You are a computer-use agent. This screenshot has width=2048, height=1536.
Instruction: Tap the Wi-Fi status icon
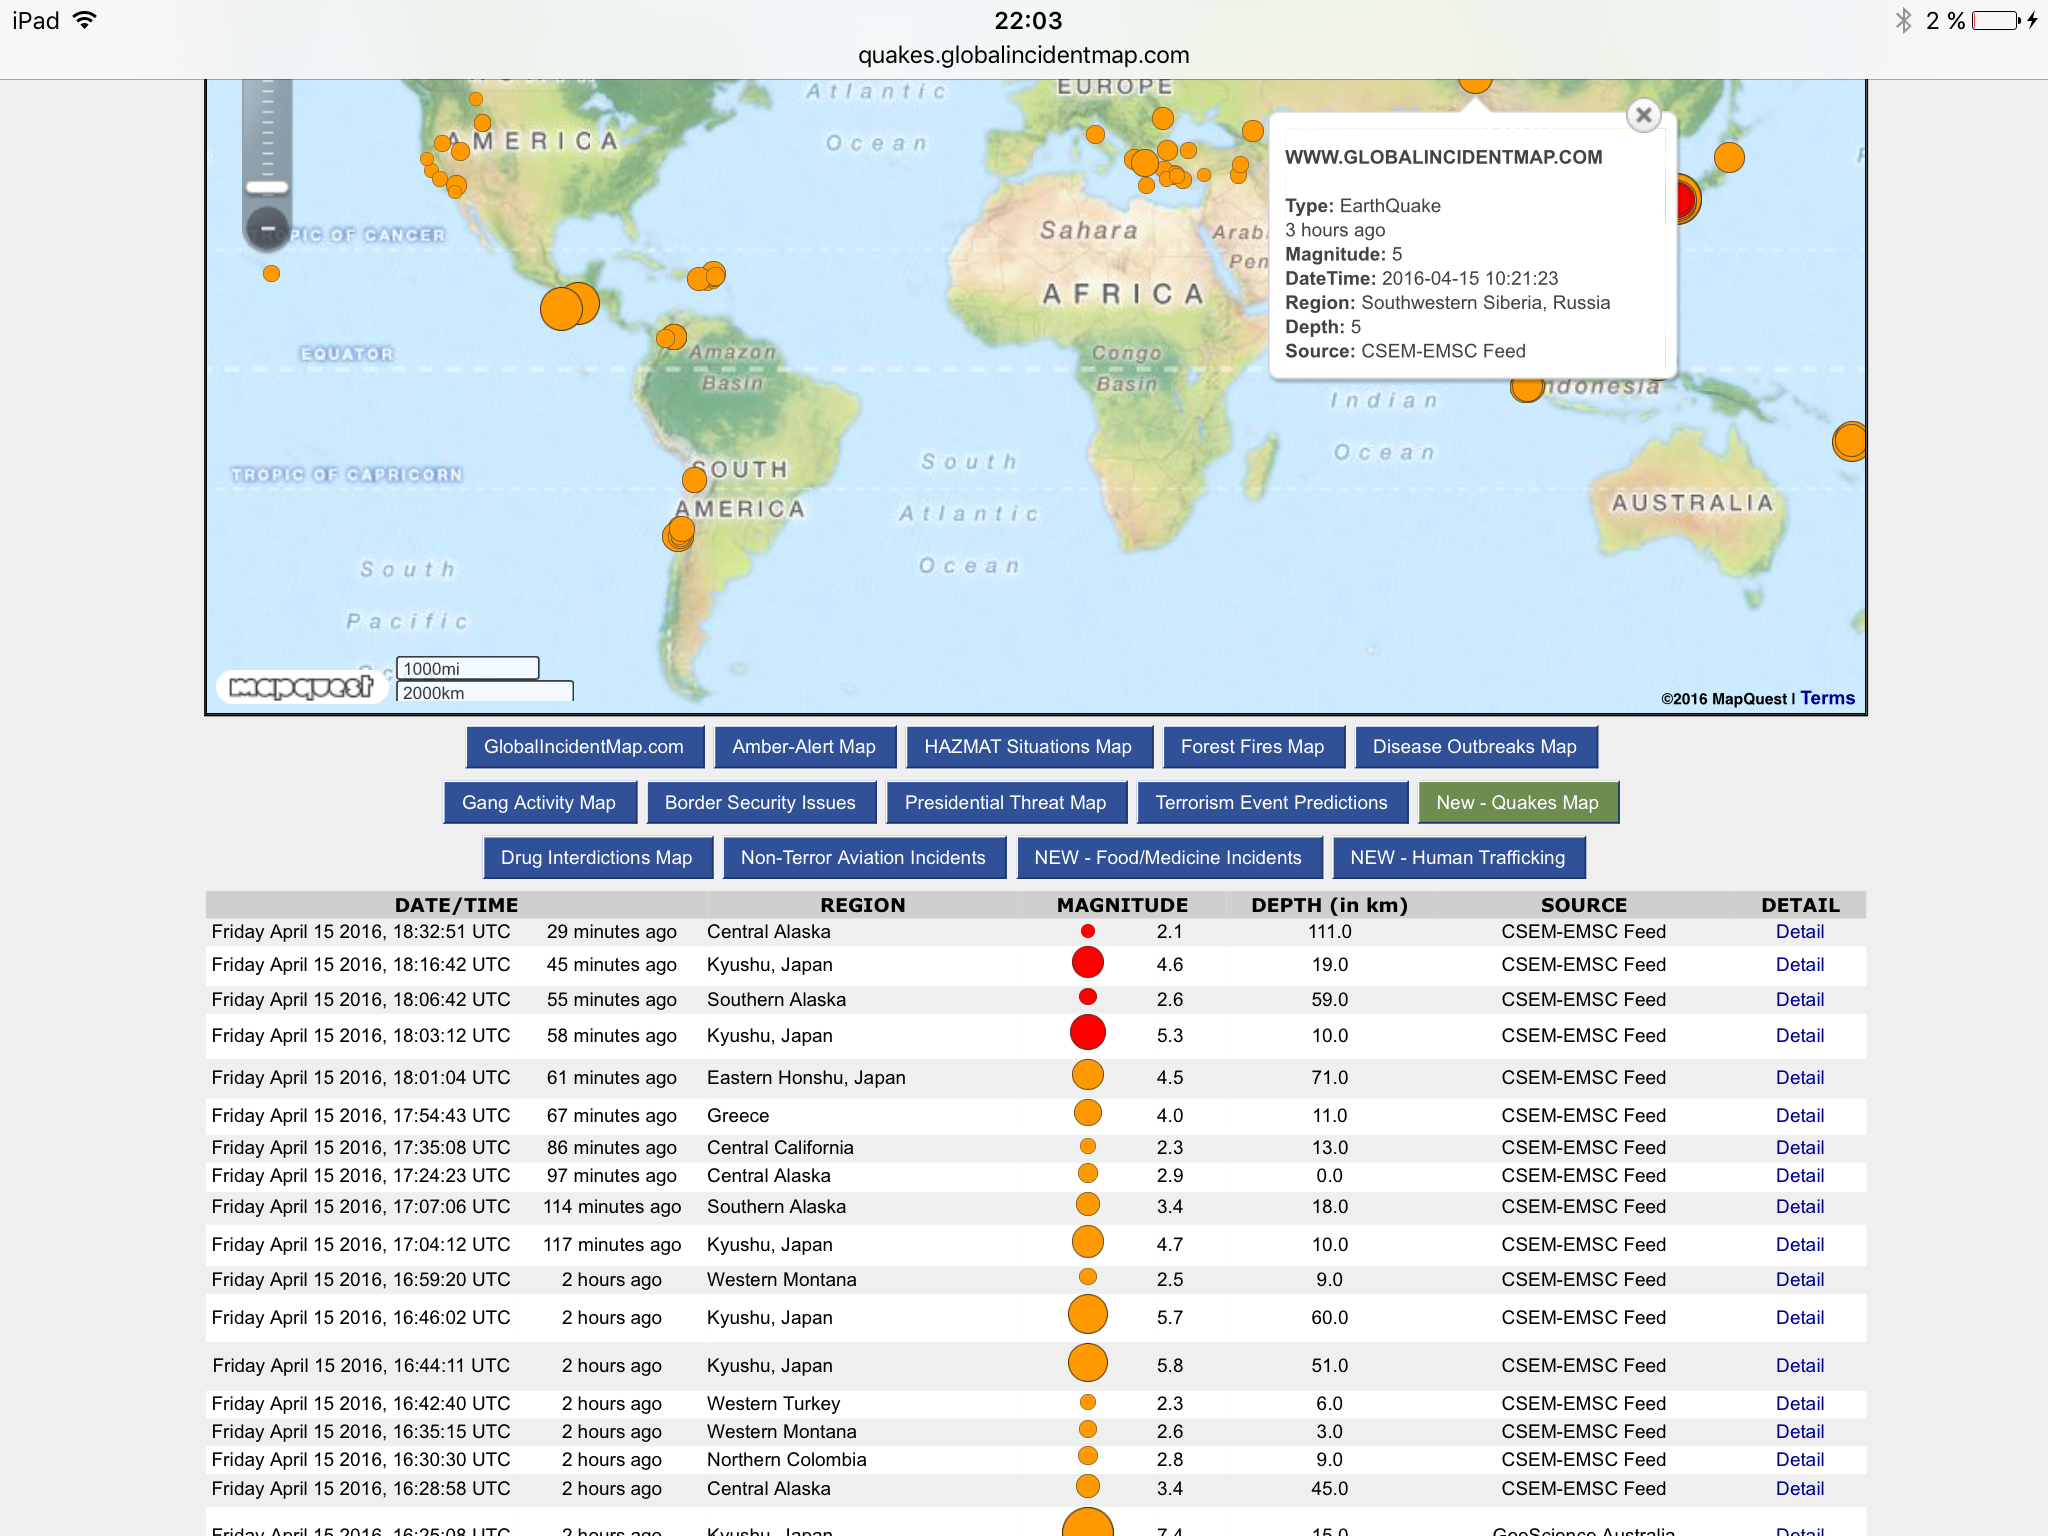[x=86, y=20]
